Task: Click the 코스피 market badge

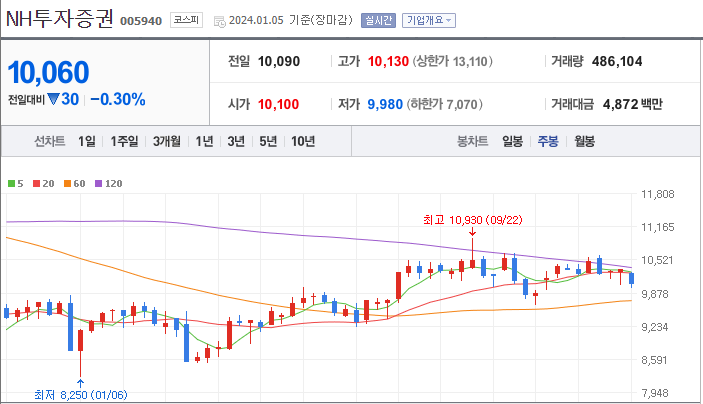Action: coord(186,20)
